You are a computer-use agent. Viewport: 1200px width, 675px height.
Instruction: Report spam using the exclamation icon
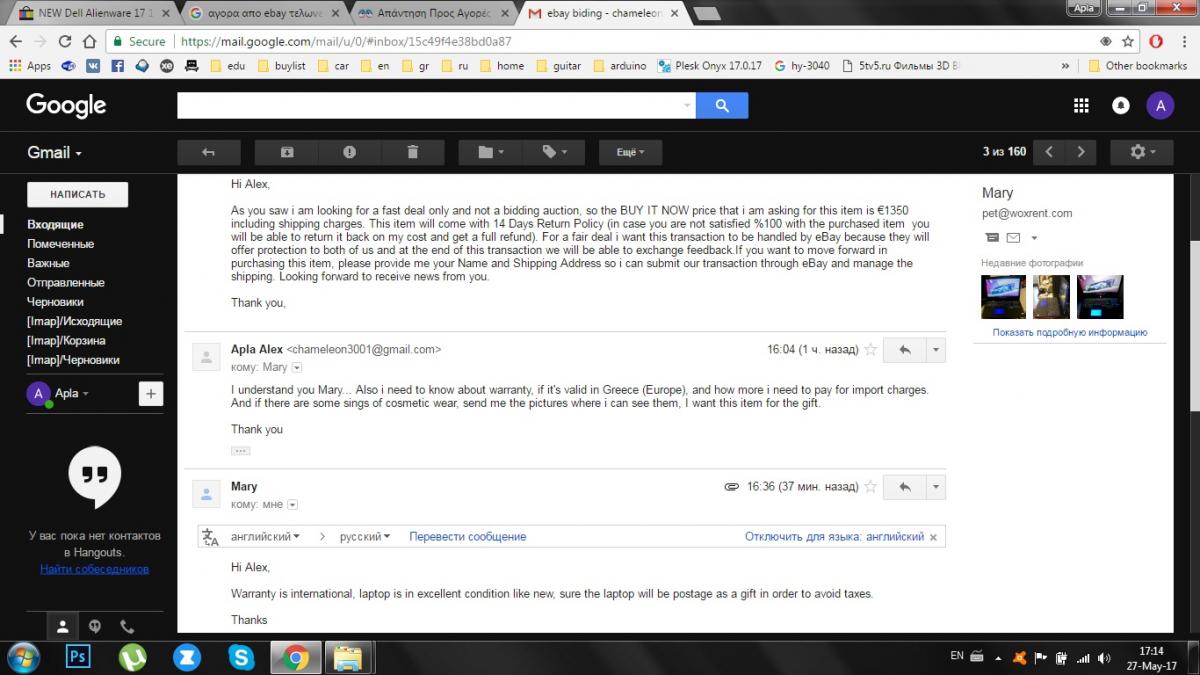349,152
